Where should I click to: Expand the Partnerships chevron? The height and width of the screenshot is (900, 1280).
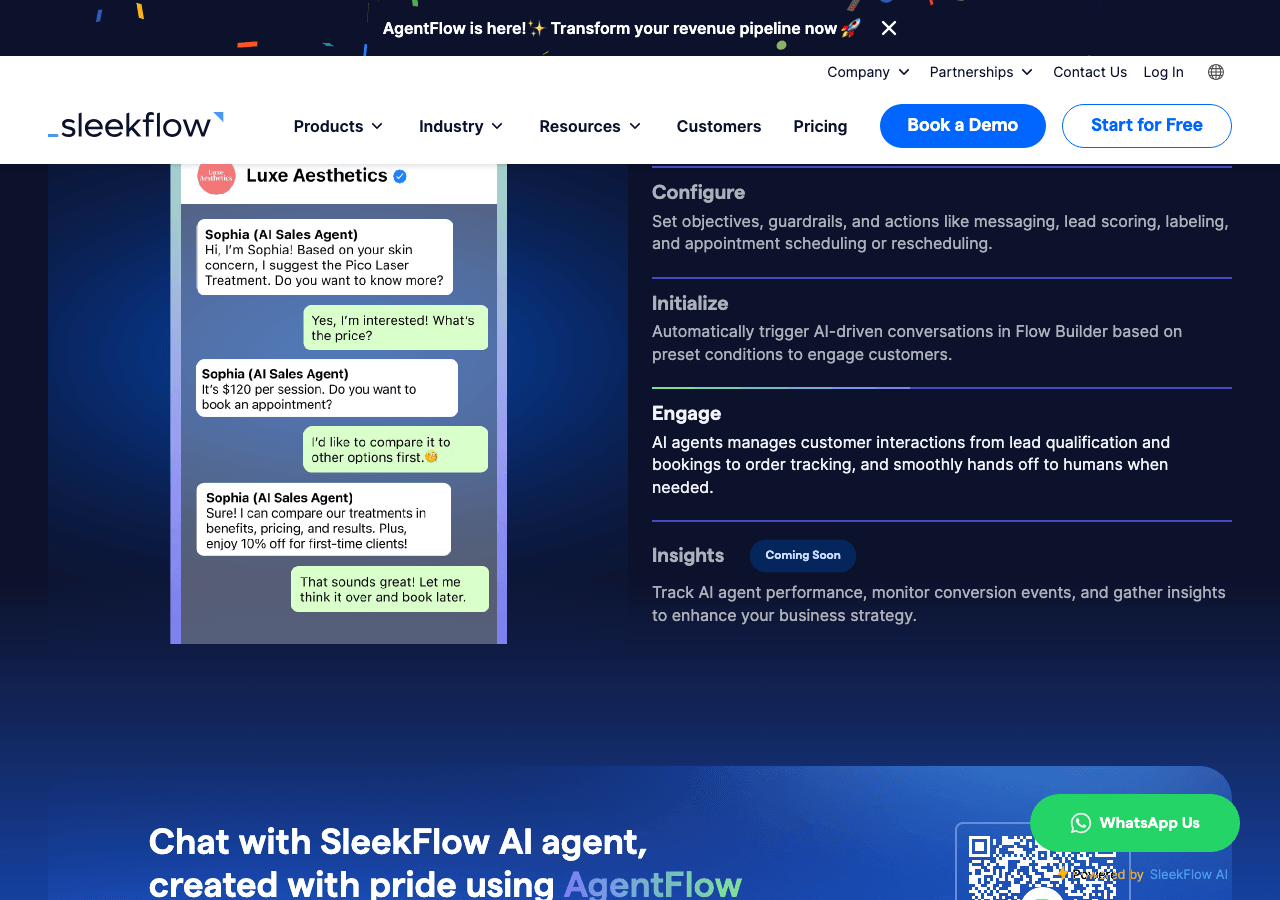coord(1027,72)
